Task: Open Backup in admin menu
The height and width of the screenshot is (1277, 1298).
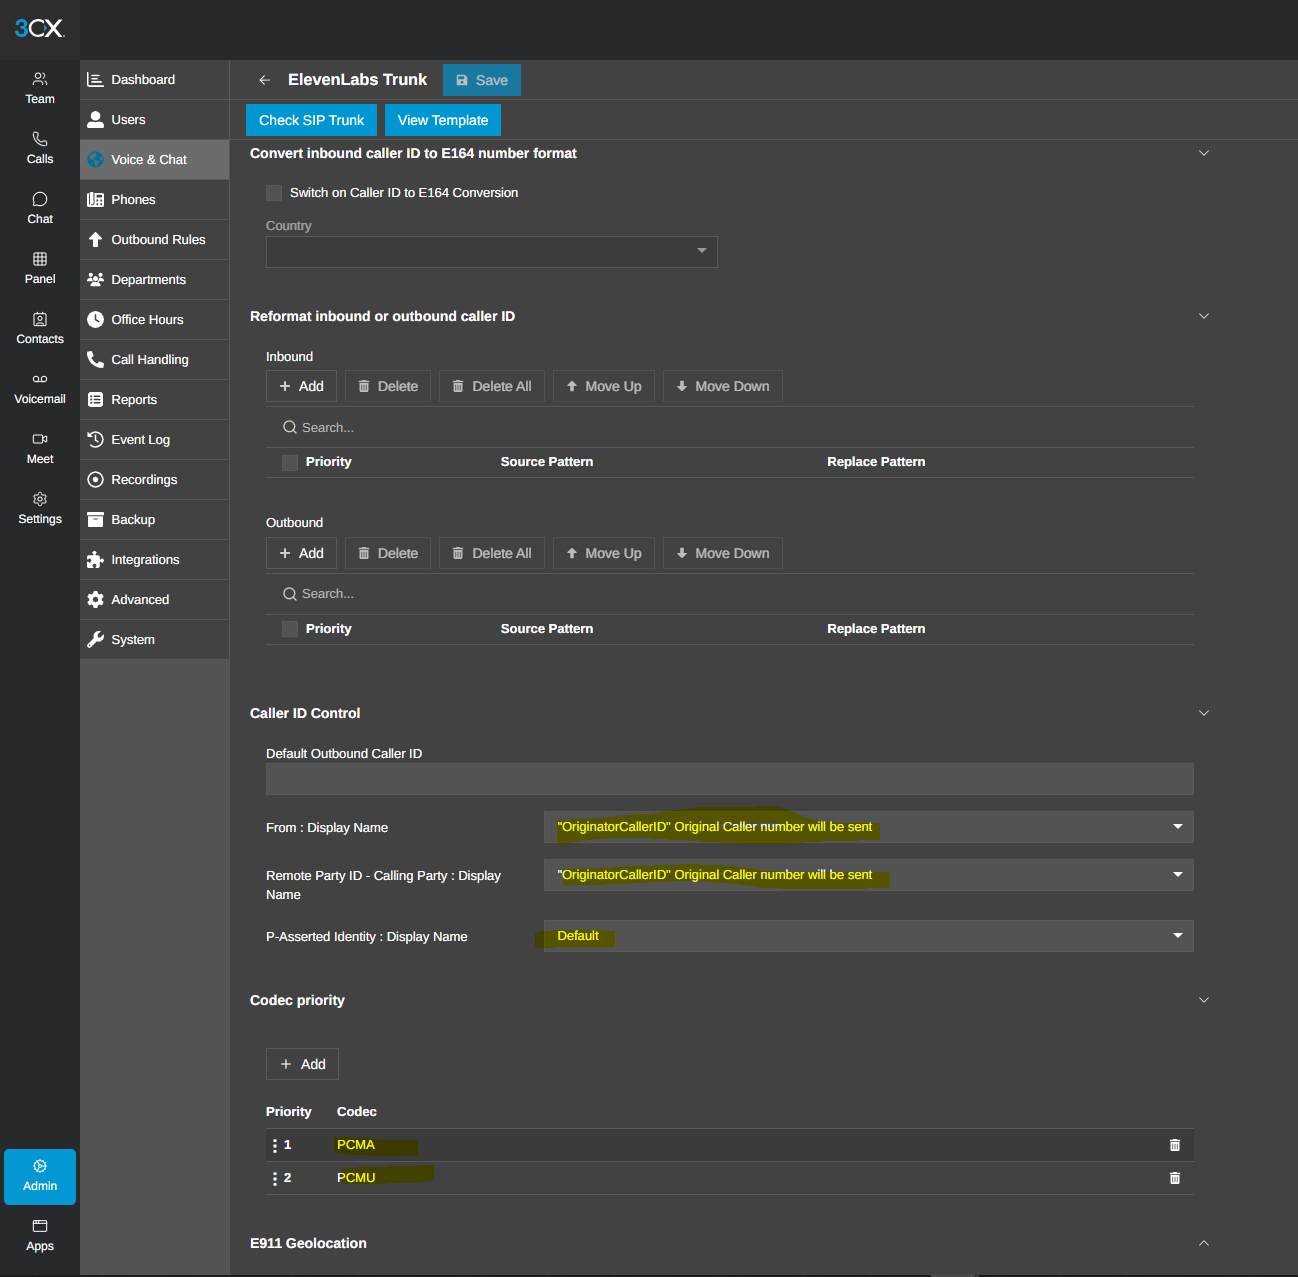Action: 155,520
